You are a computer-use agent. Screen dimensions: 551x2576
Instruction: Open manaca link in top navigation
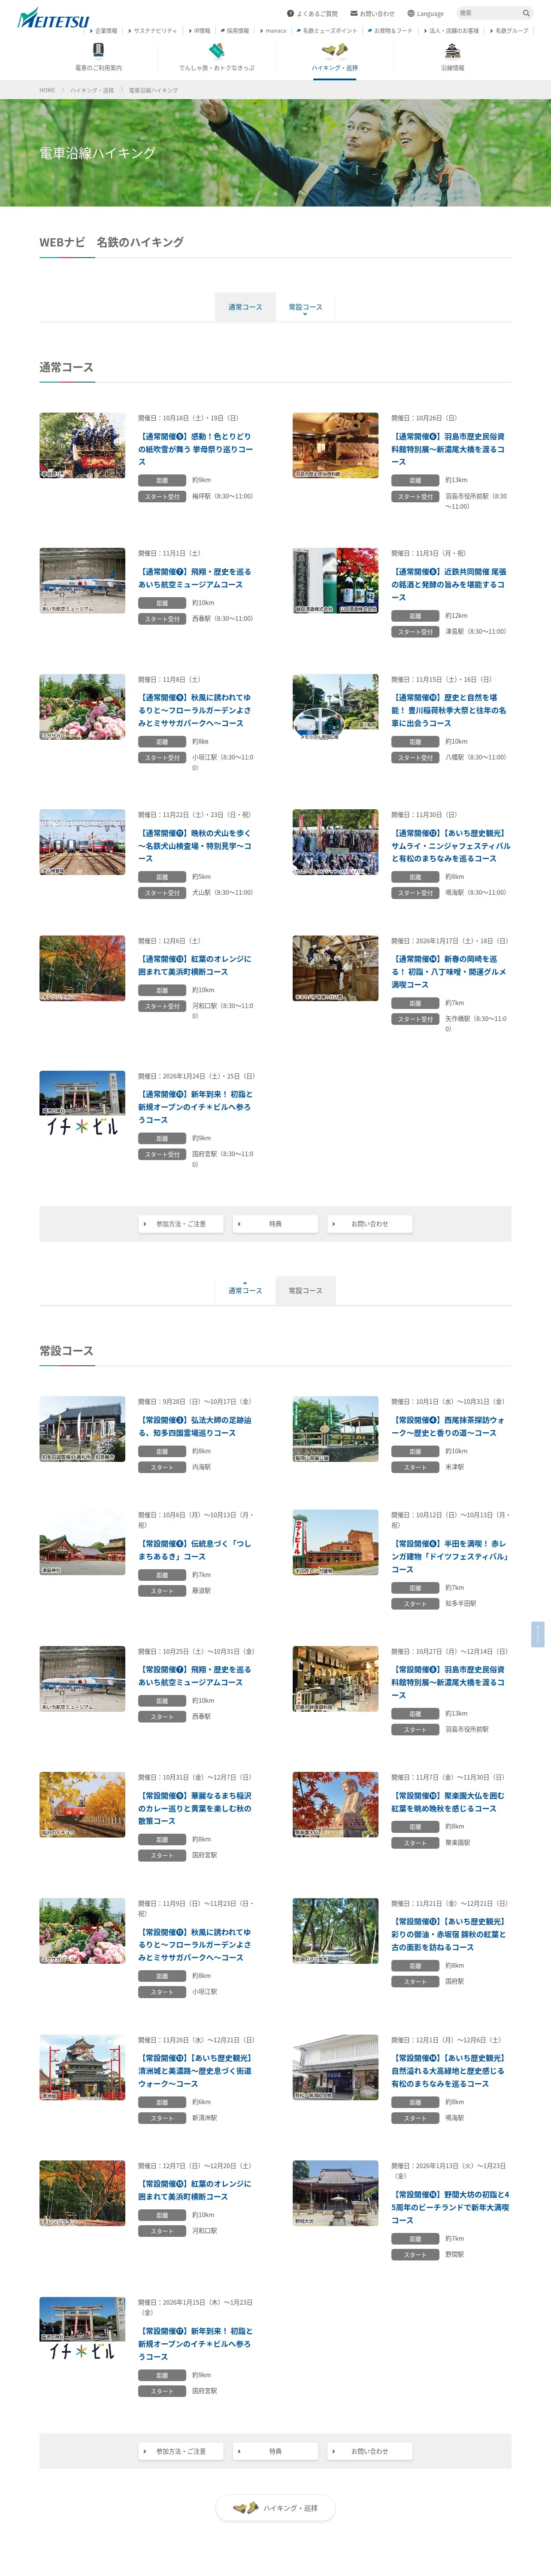click(x=273, y=31)
